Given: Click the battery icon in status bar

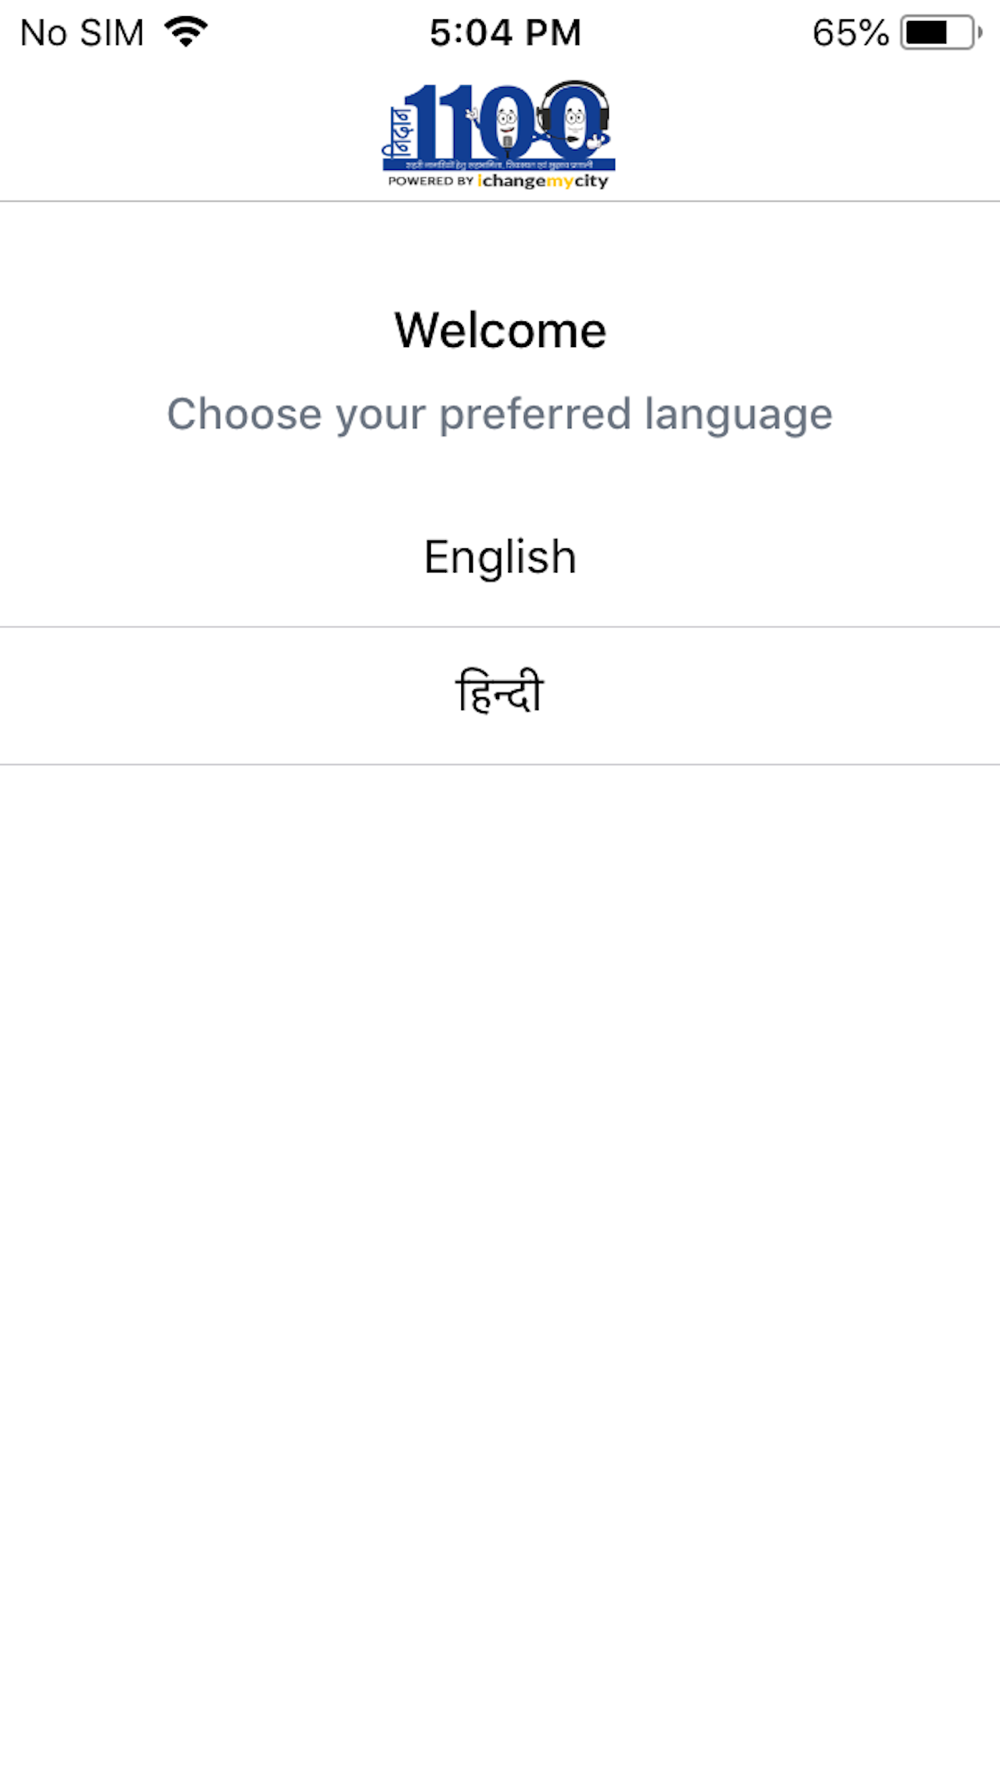Looking at the screenshot, I should [941, 33].
